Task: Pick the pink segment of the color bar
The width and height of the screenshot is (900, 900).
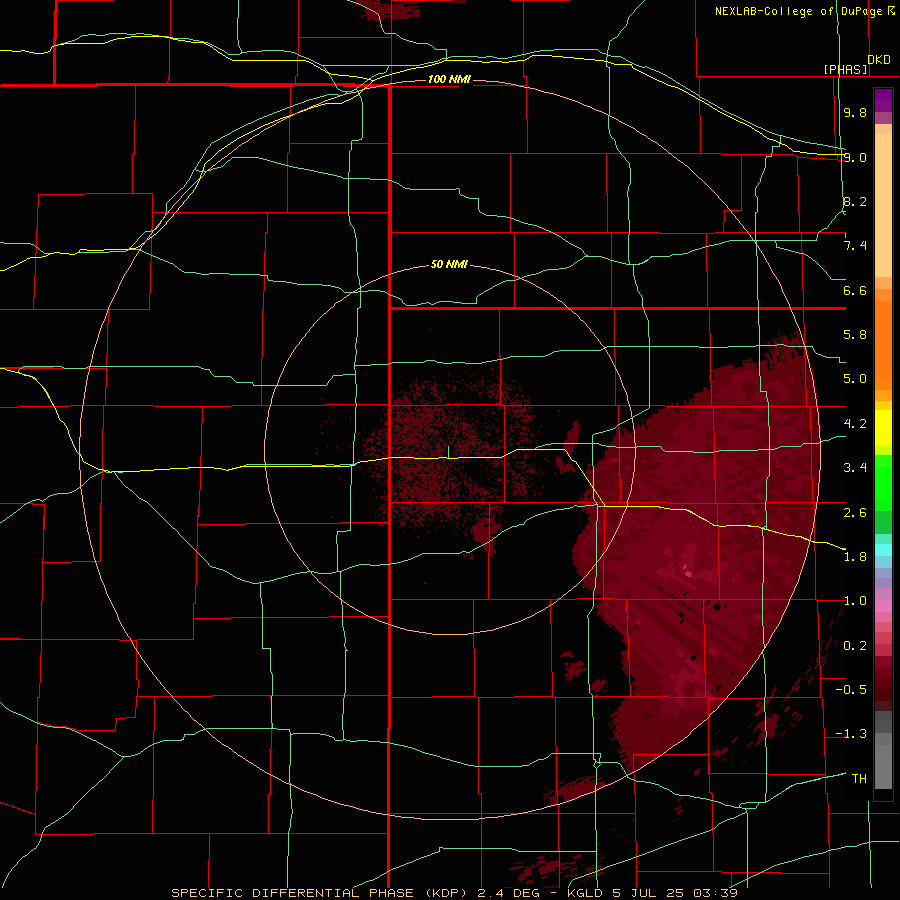Action: [x=883, y=606]
